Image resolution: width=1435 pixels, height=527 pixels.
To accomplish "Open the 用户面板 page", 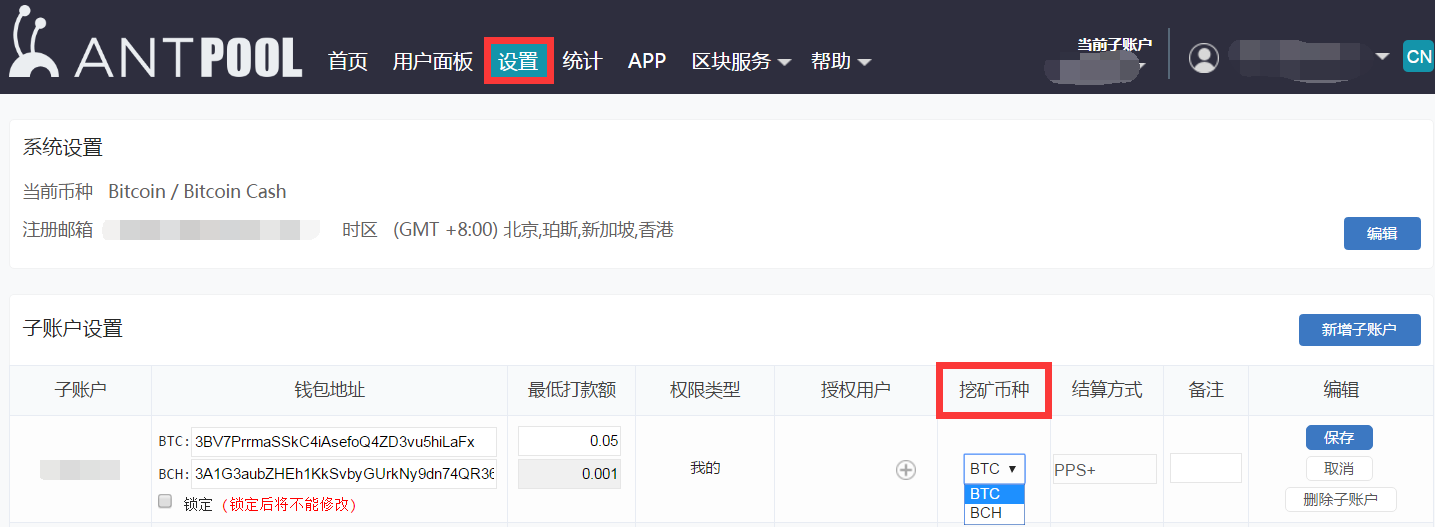I will tap(432, 62).
